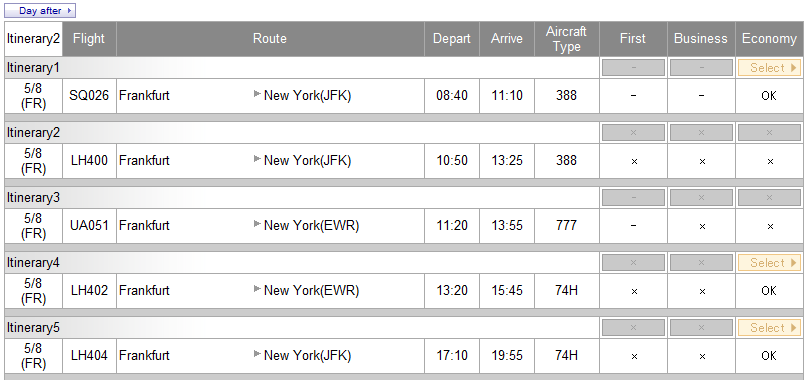
Task: Click disabled Economy button for Itinerary2
Action: click(x=769, y=132)
